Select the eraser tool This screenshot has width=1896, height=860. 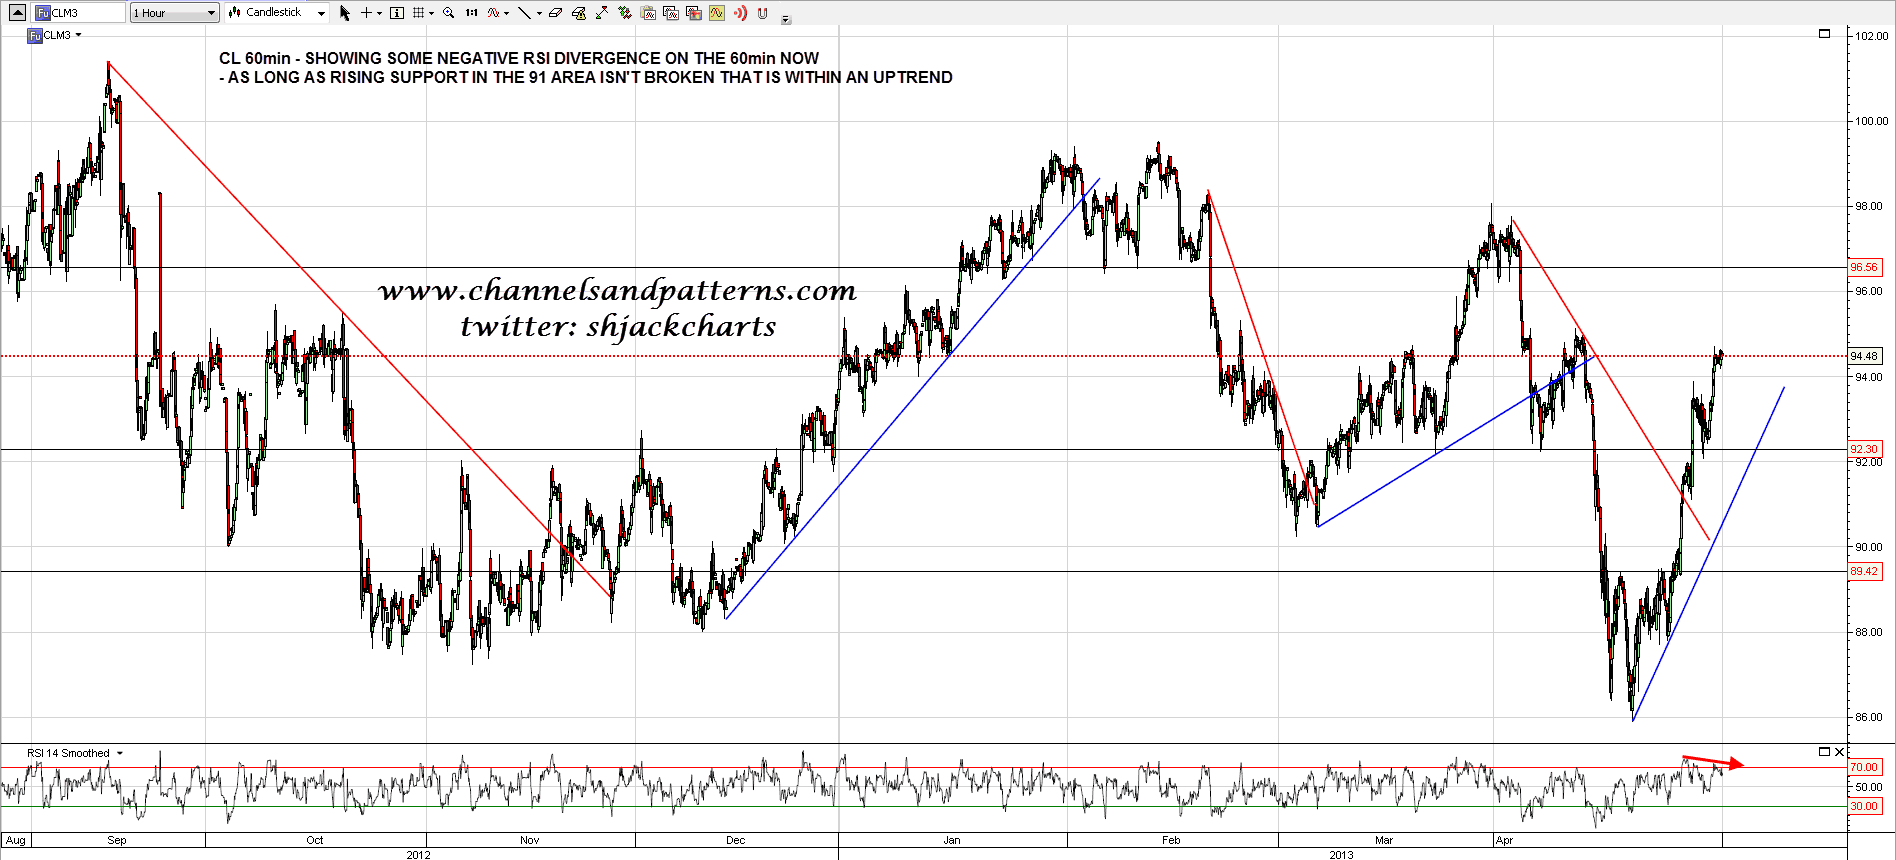[x=556, y=13]
